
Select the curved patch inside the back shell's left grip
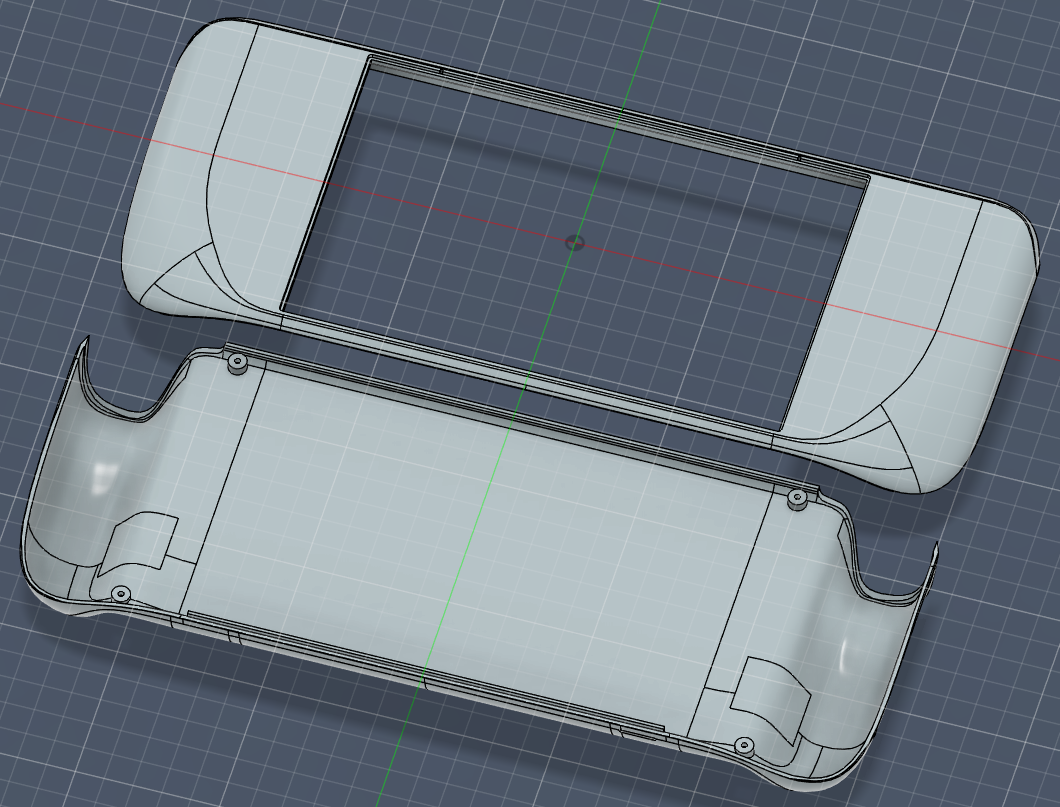pyautogui.click(x=139, y=545)
